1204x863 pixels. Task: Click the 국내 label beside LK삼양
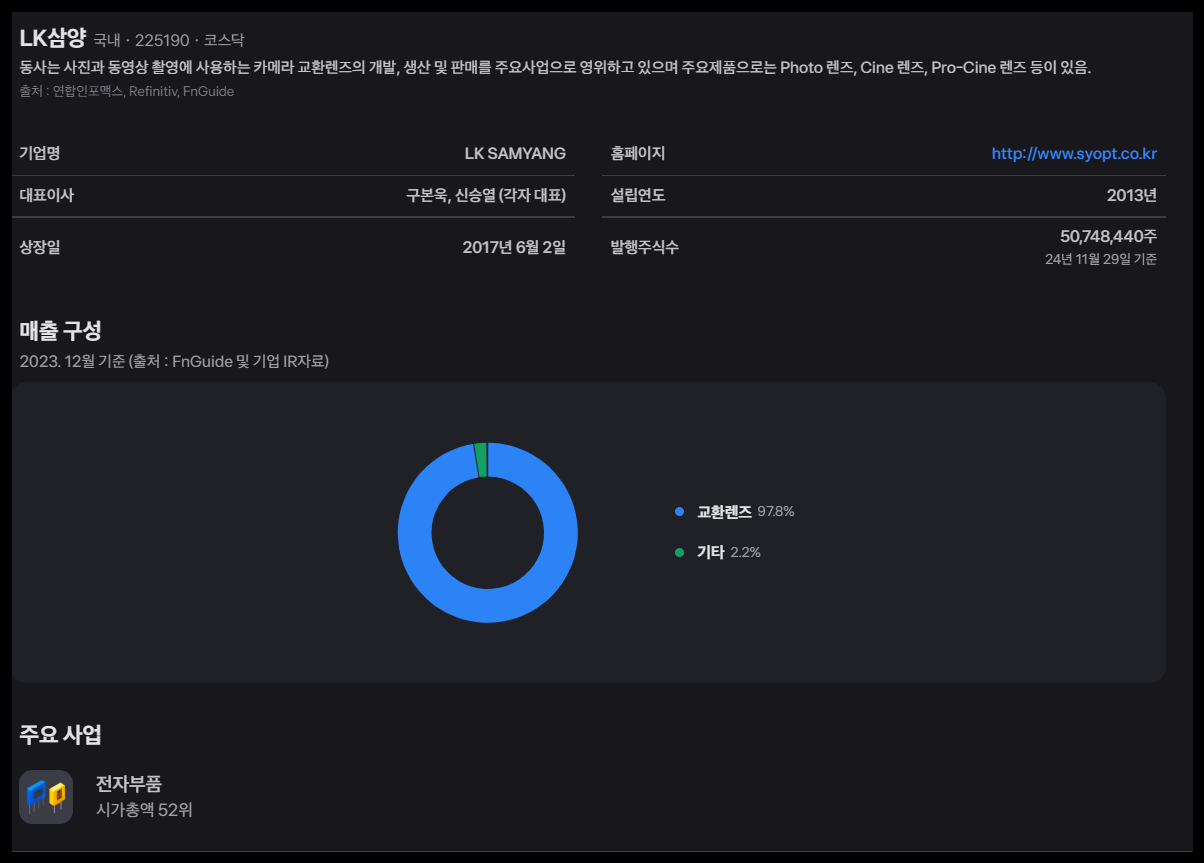tap(107, 41)
